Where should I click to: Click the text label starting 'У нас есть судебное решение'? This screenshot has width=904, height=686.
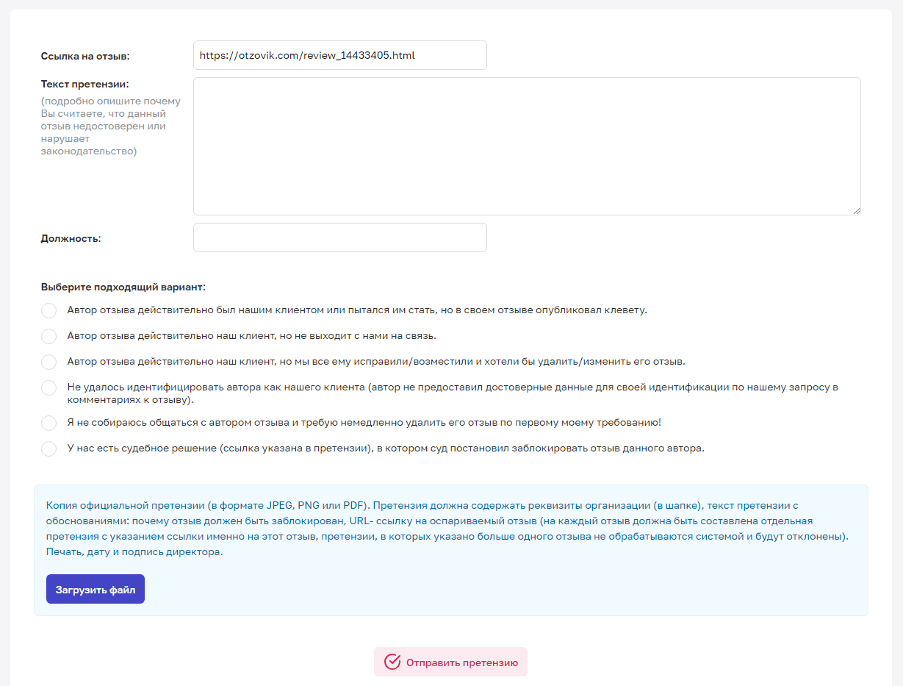tap(386, 449)
